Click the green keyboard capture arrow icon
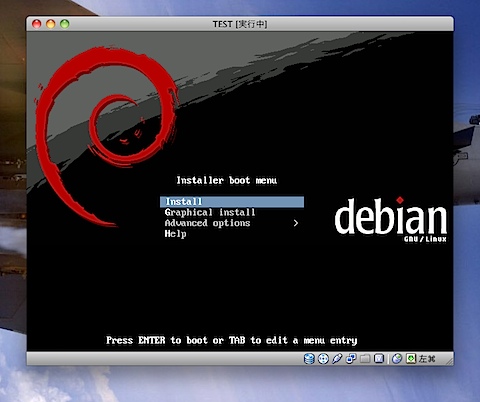The width and height of the screenshot is (480, 402). [x=411, y=359]
